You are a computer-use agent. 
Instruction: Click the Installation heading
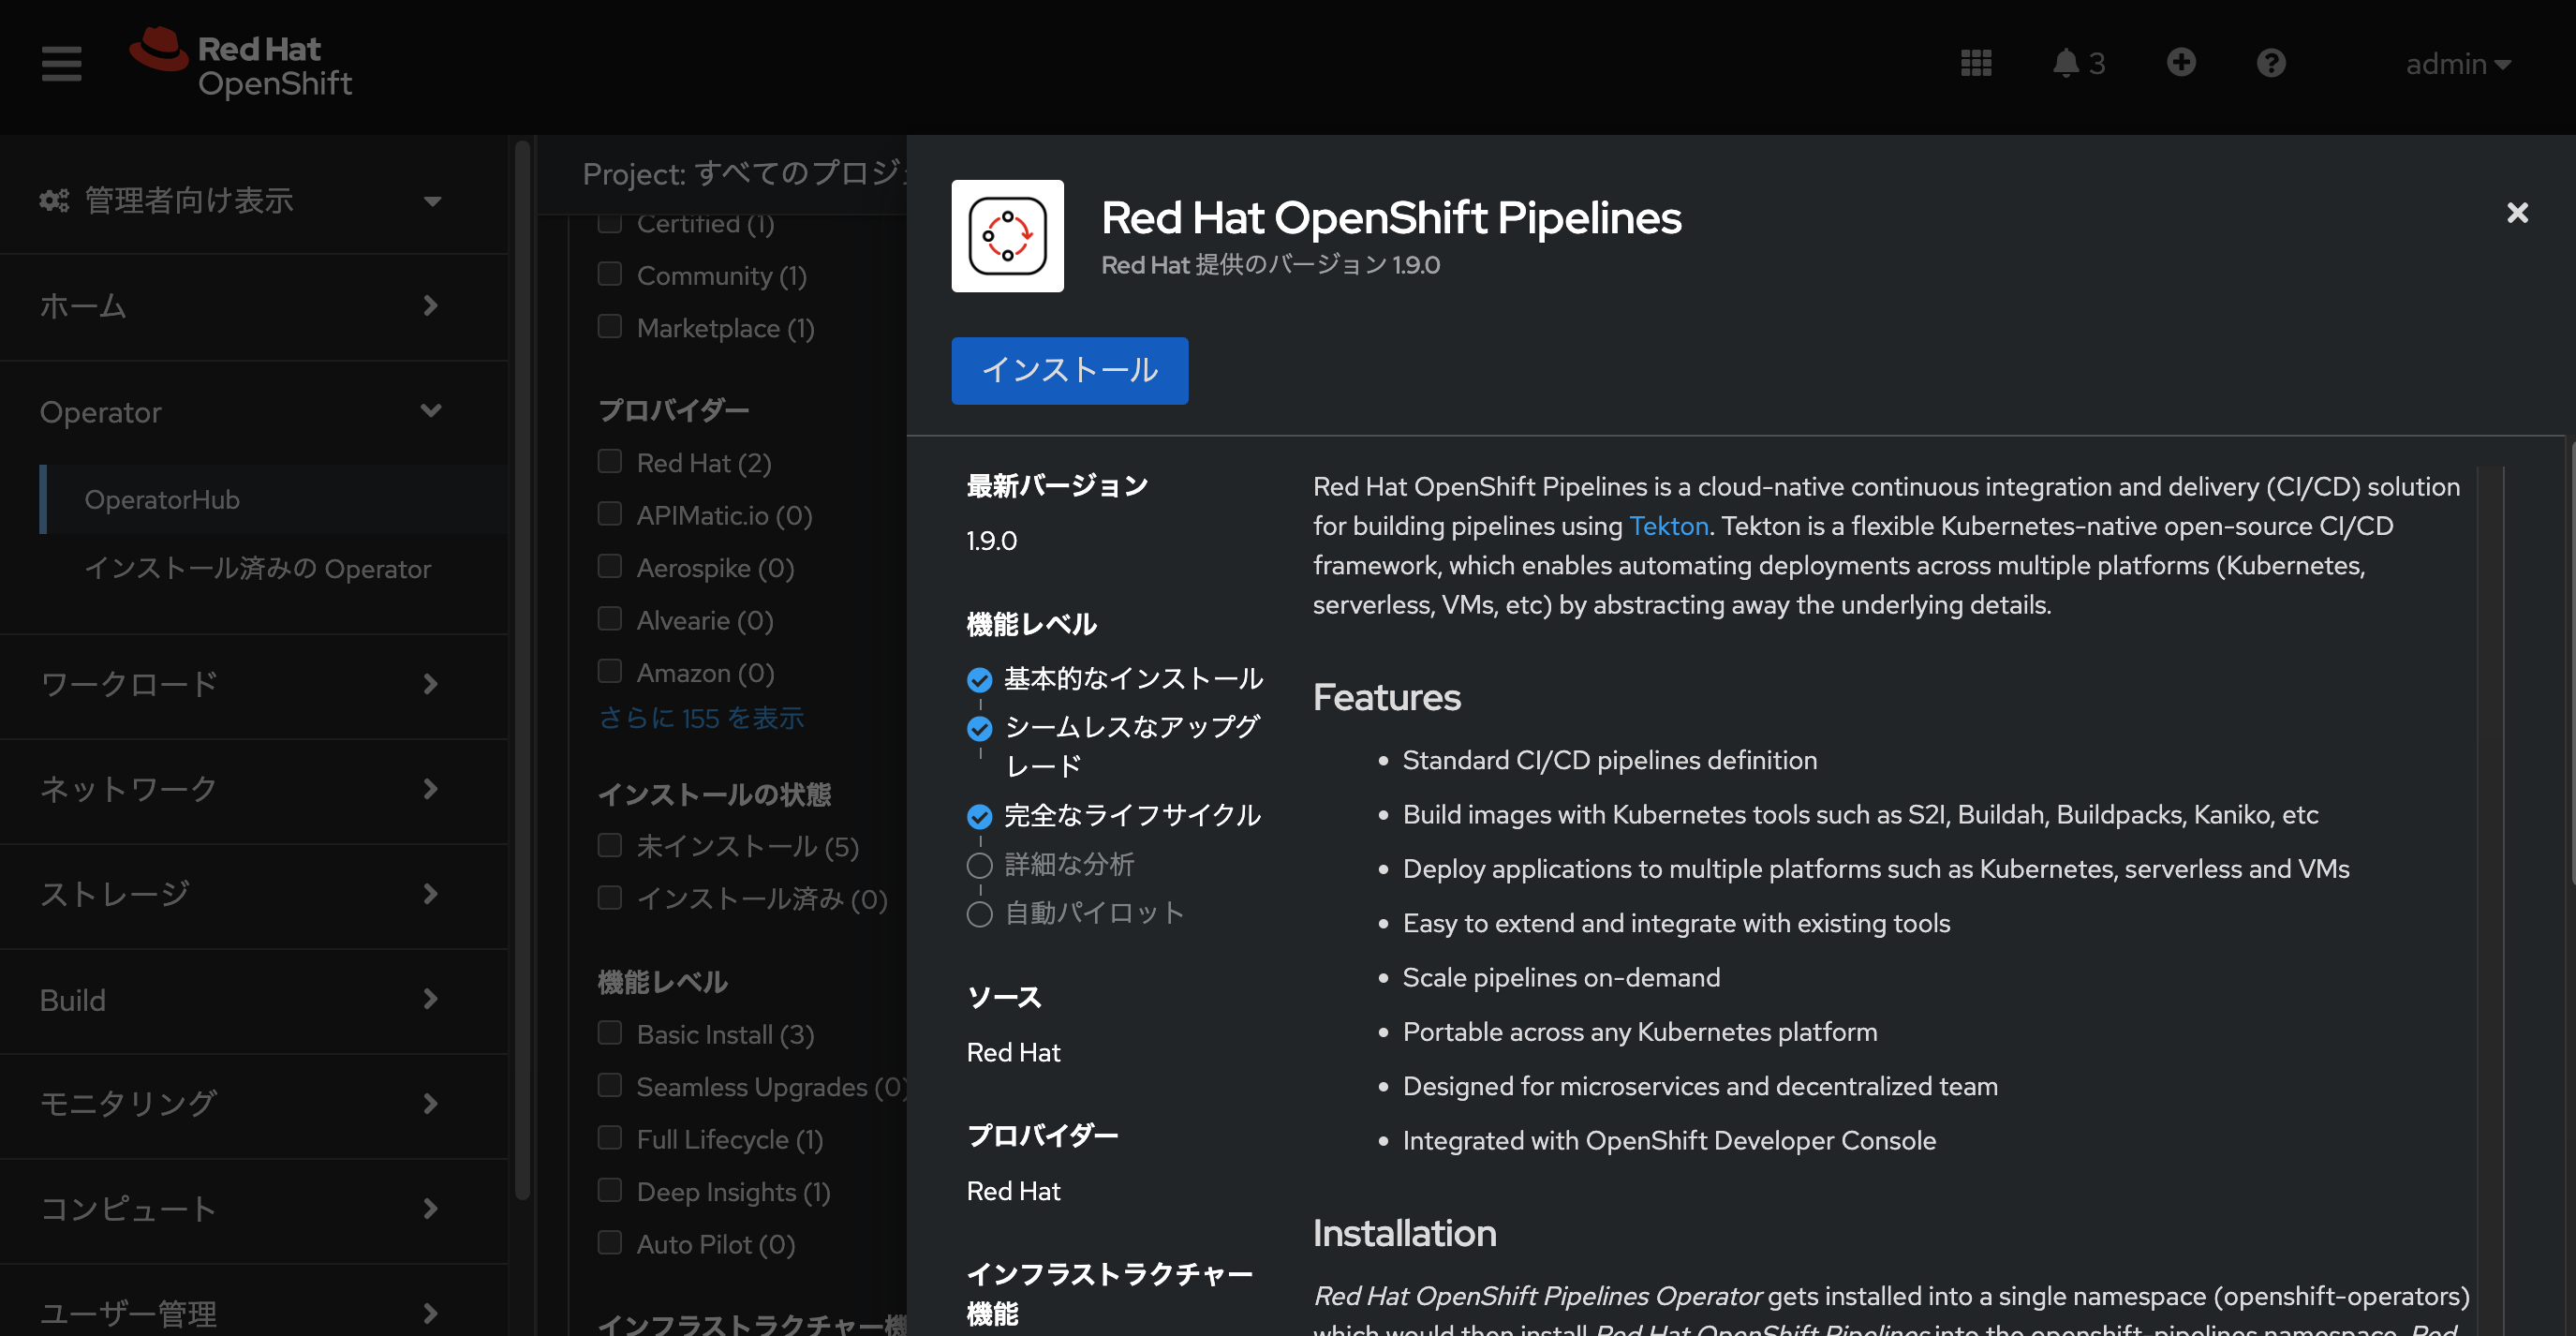pos(1404,1233)
